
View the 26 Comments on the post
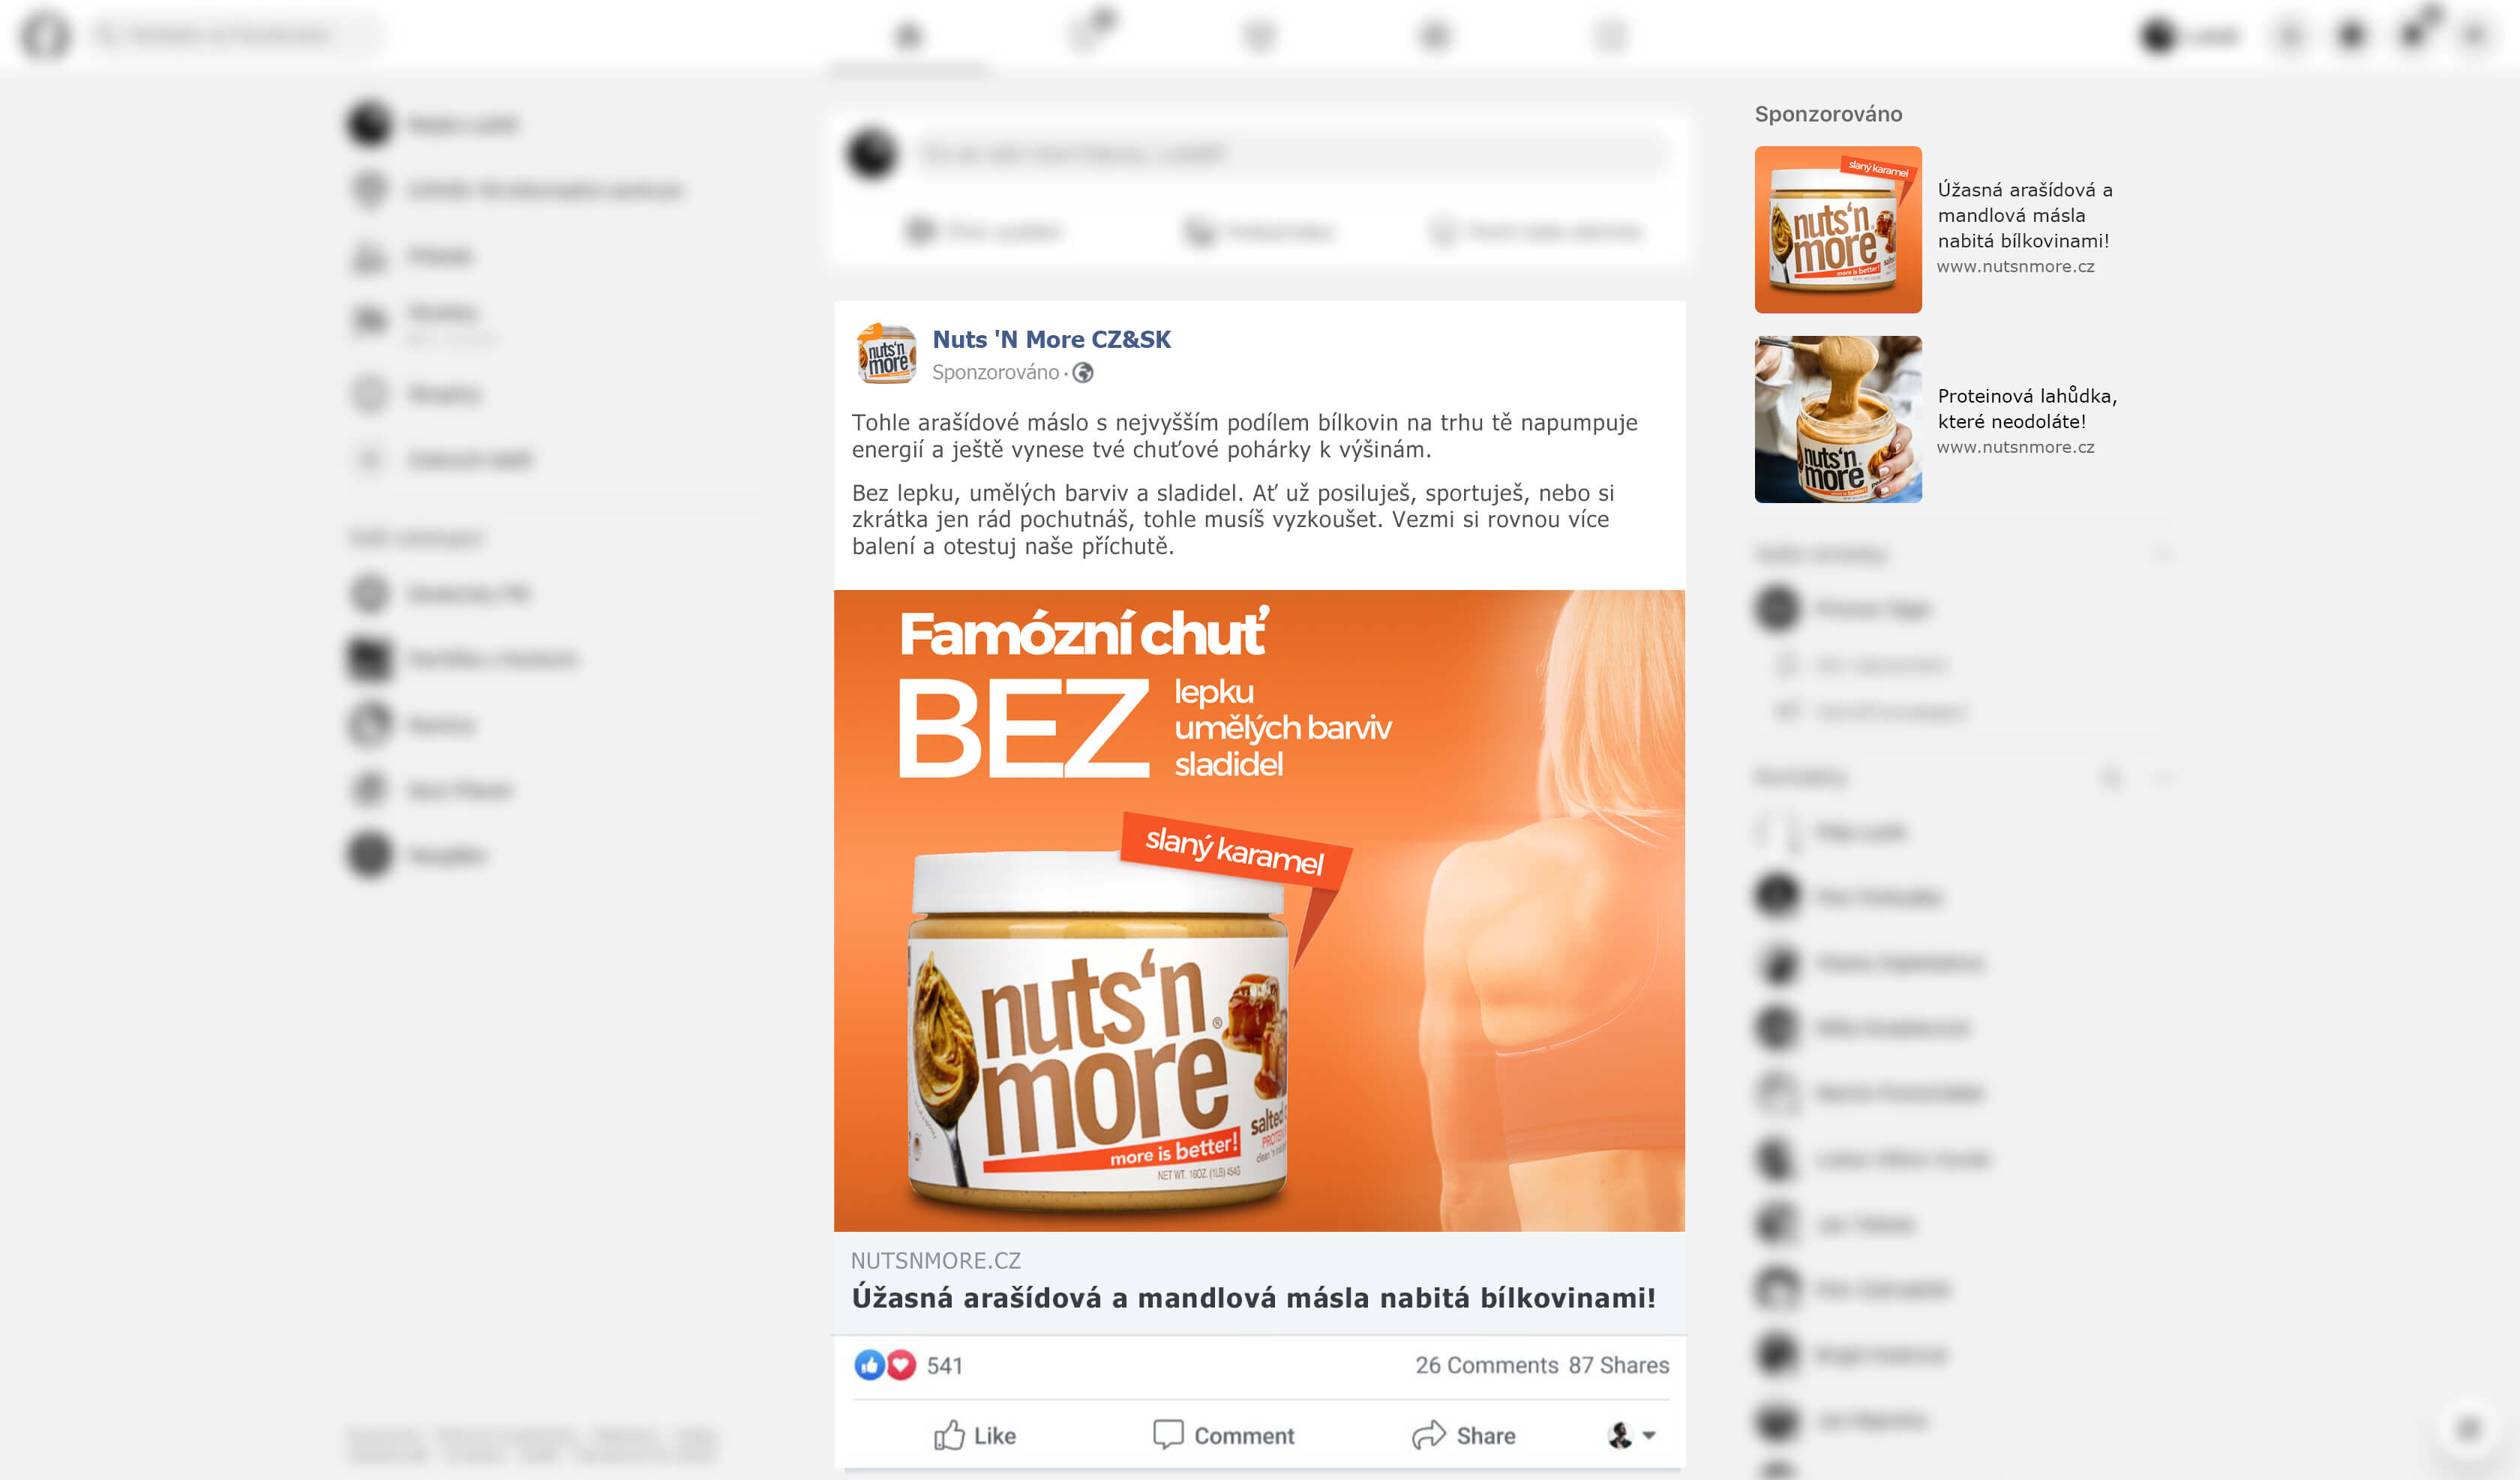click(x=1486, y=1365)
